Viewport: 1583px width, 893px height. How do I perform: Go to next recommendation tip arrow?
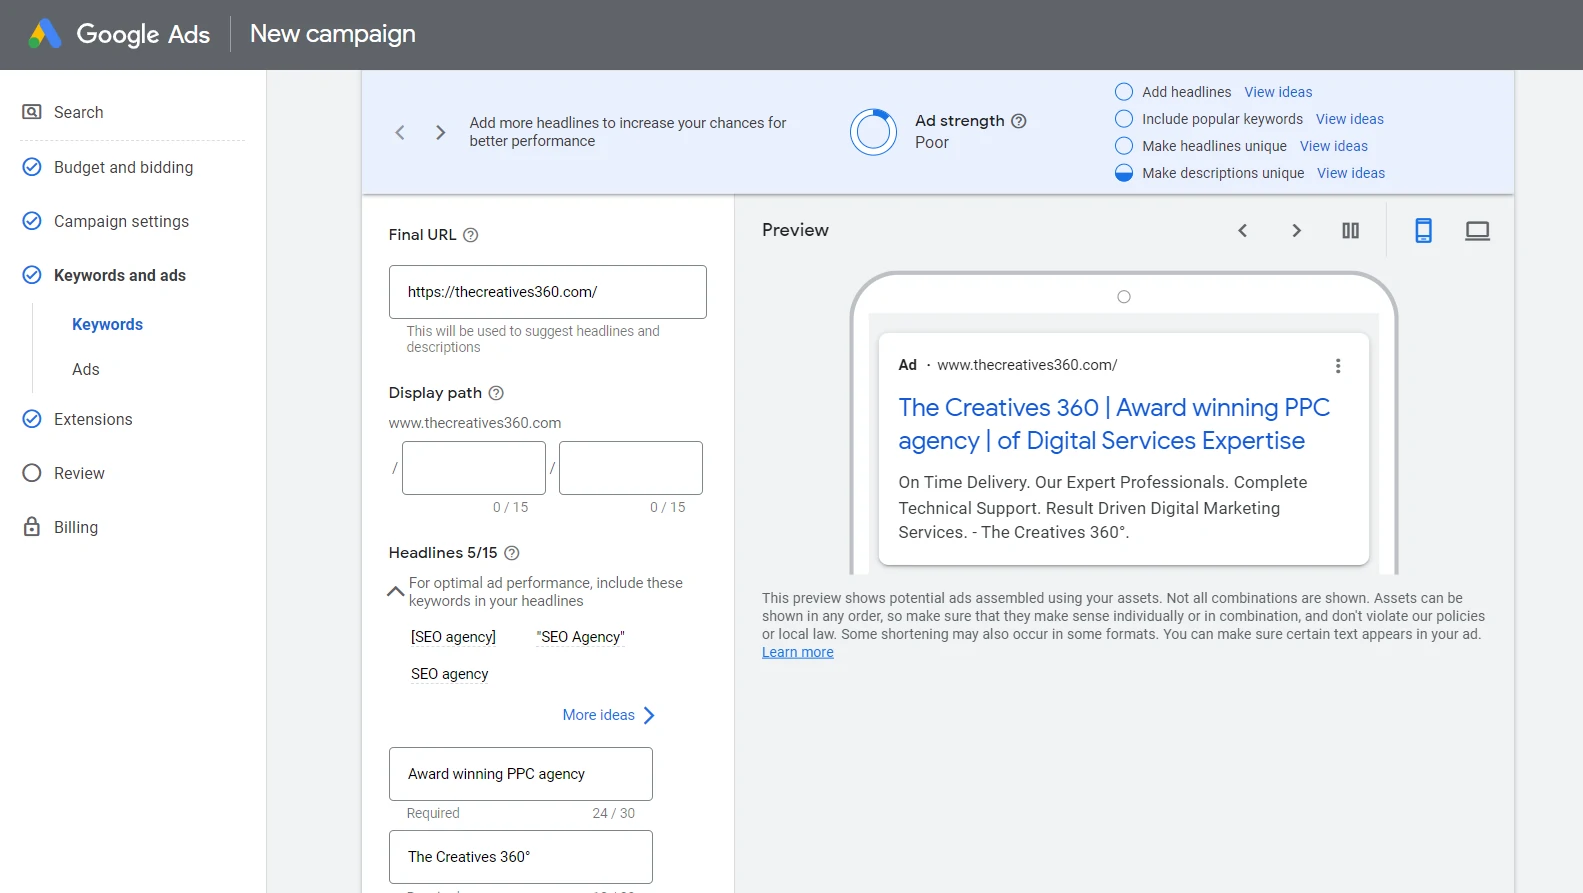(x=440, y=132)
